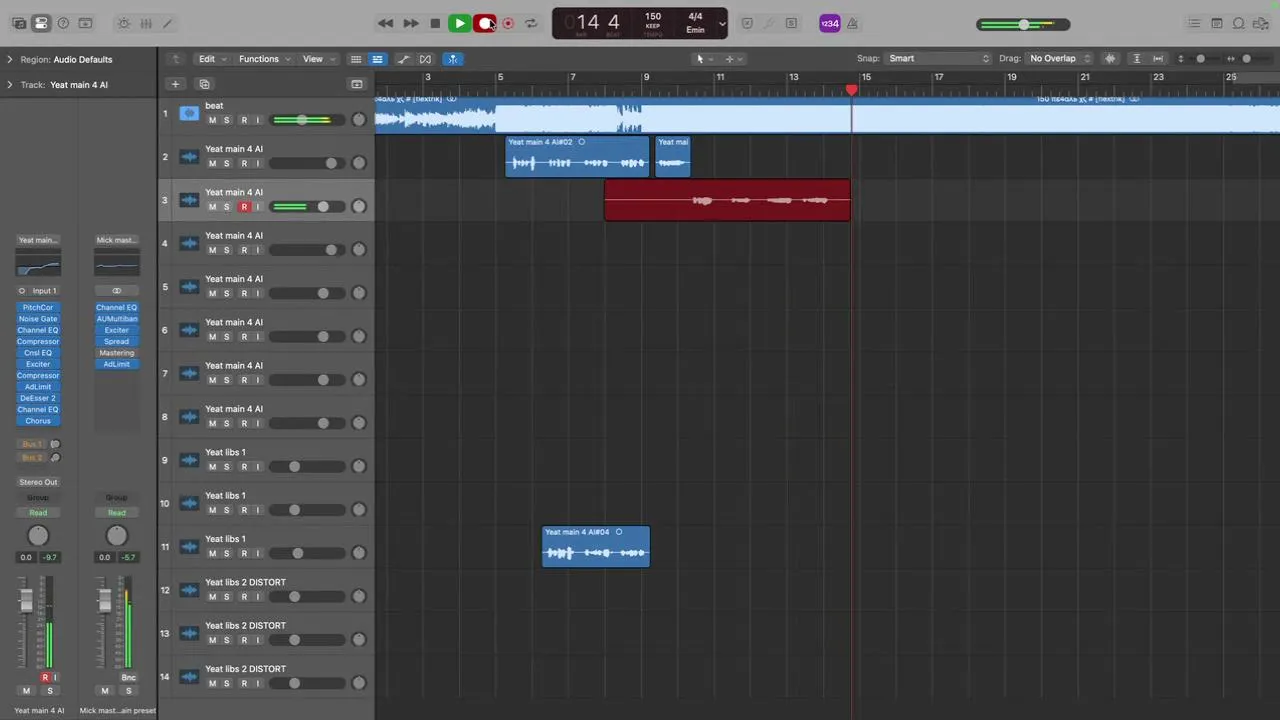
Task: Open Quick Help question mark icon
Action: [x=63, y=23]
